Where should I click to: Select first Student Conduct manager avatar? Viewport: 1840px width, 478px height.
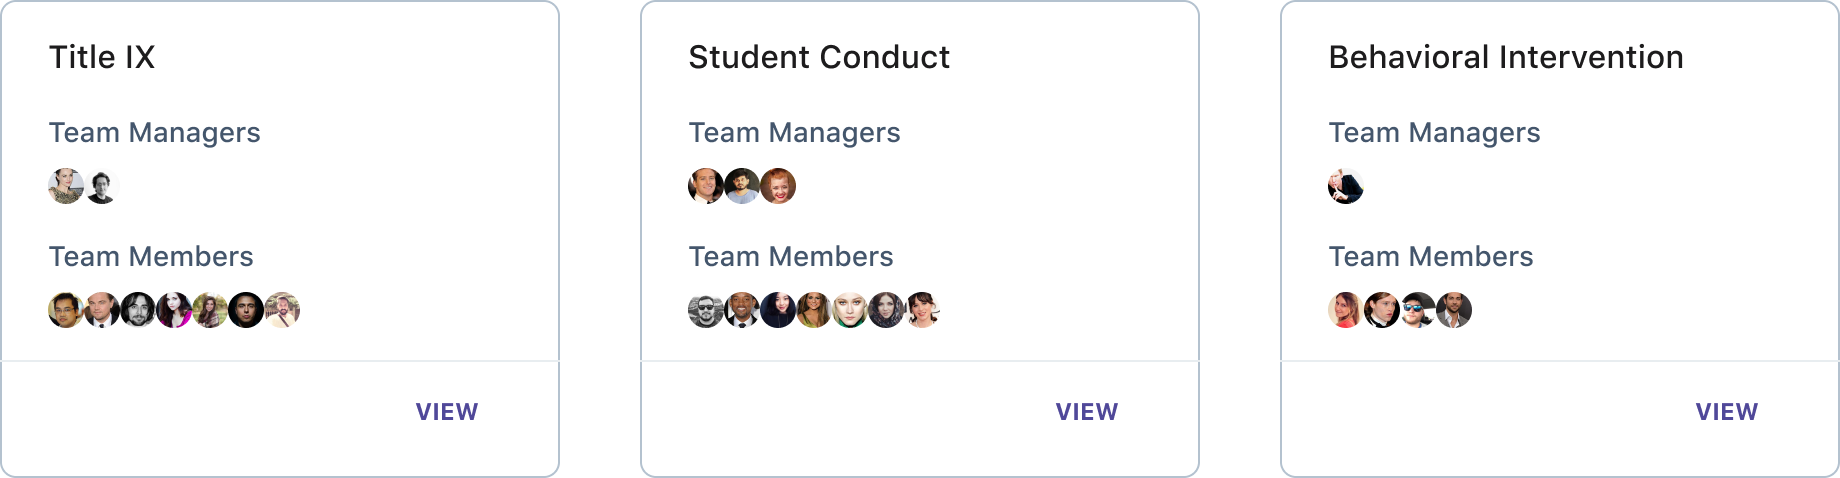click(706, 186)
